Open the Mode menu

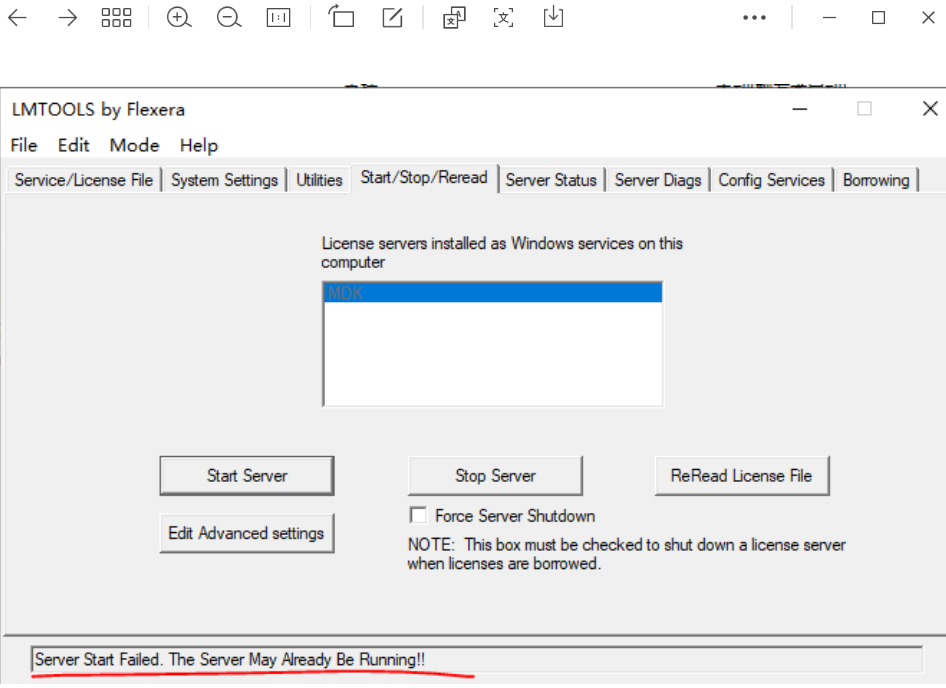click(134, 145)
